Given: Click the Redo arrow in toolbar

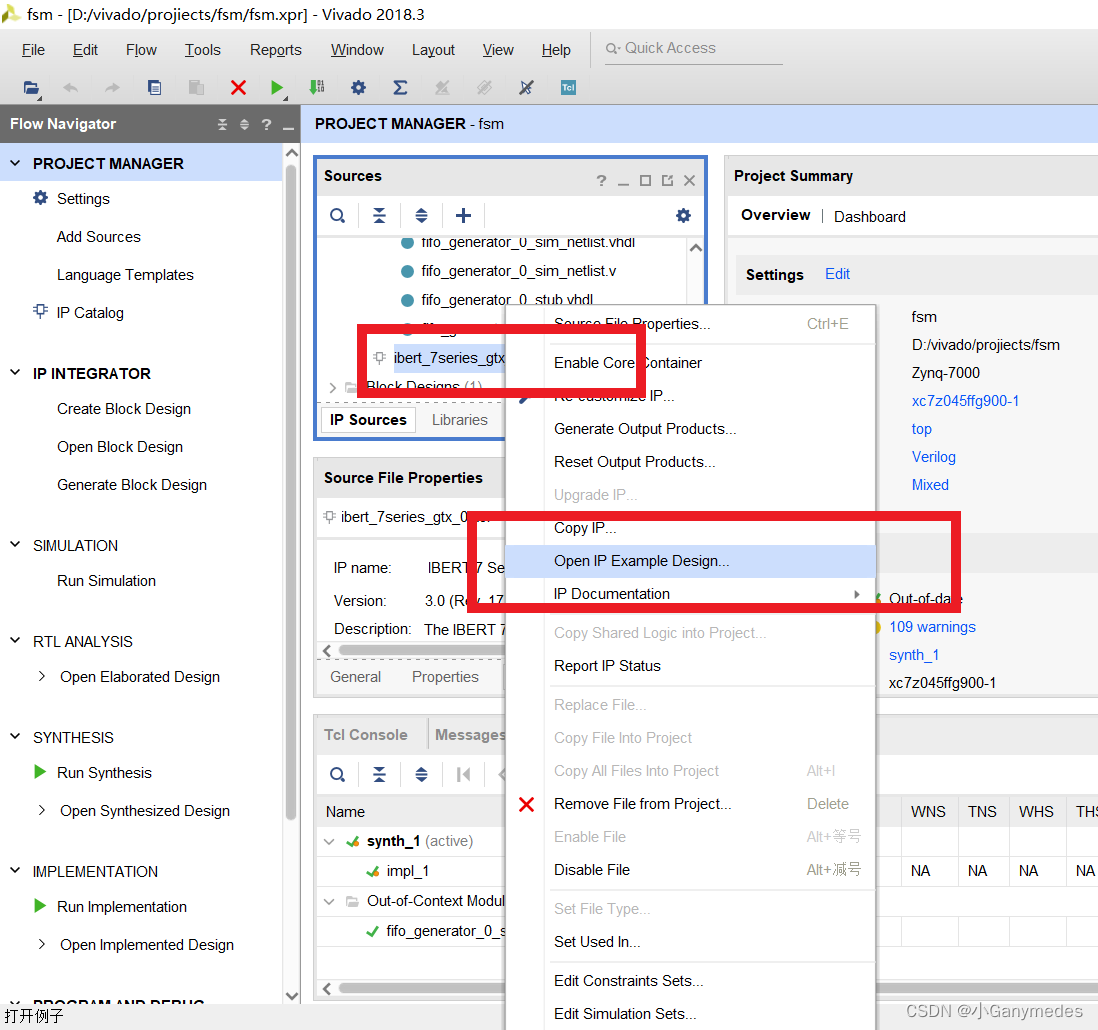Looking at the screenshot, I should (x=112, y=88).
